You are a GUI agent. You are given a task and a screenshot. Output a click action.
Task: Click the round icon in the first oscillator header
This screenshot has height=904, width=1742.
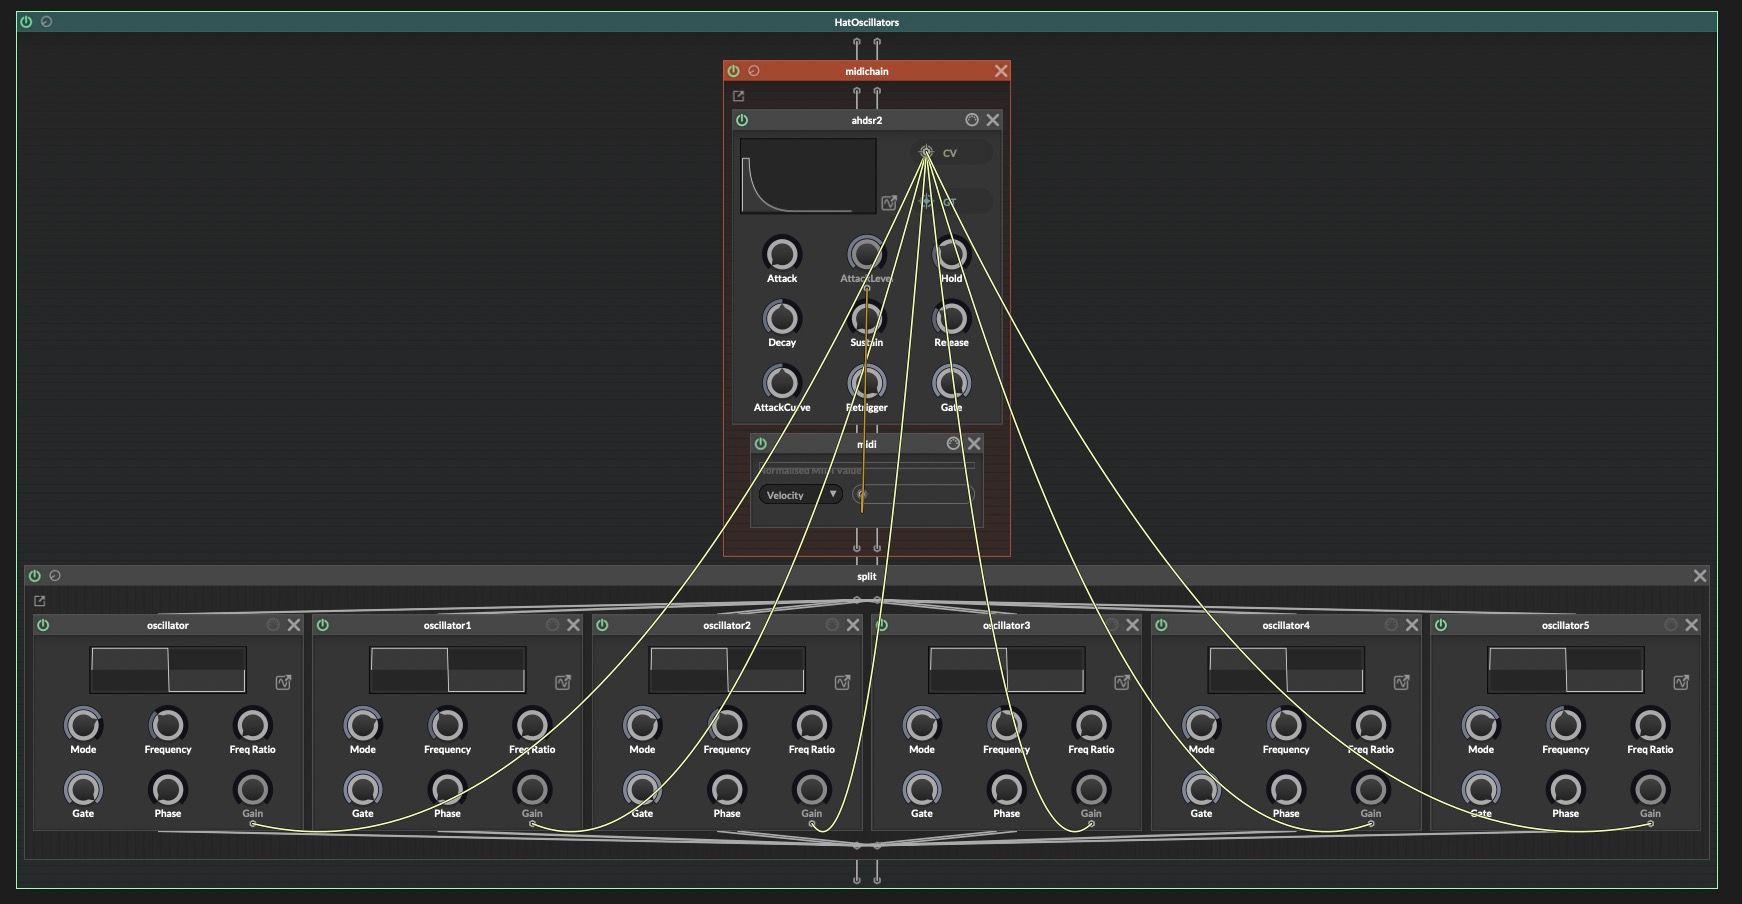point(273,625)
